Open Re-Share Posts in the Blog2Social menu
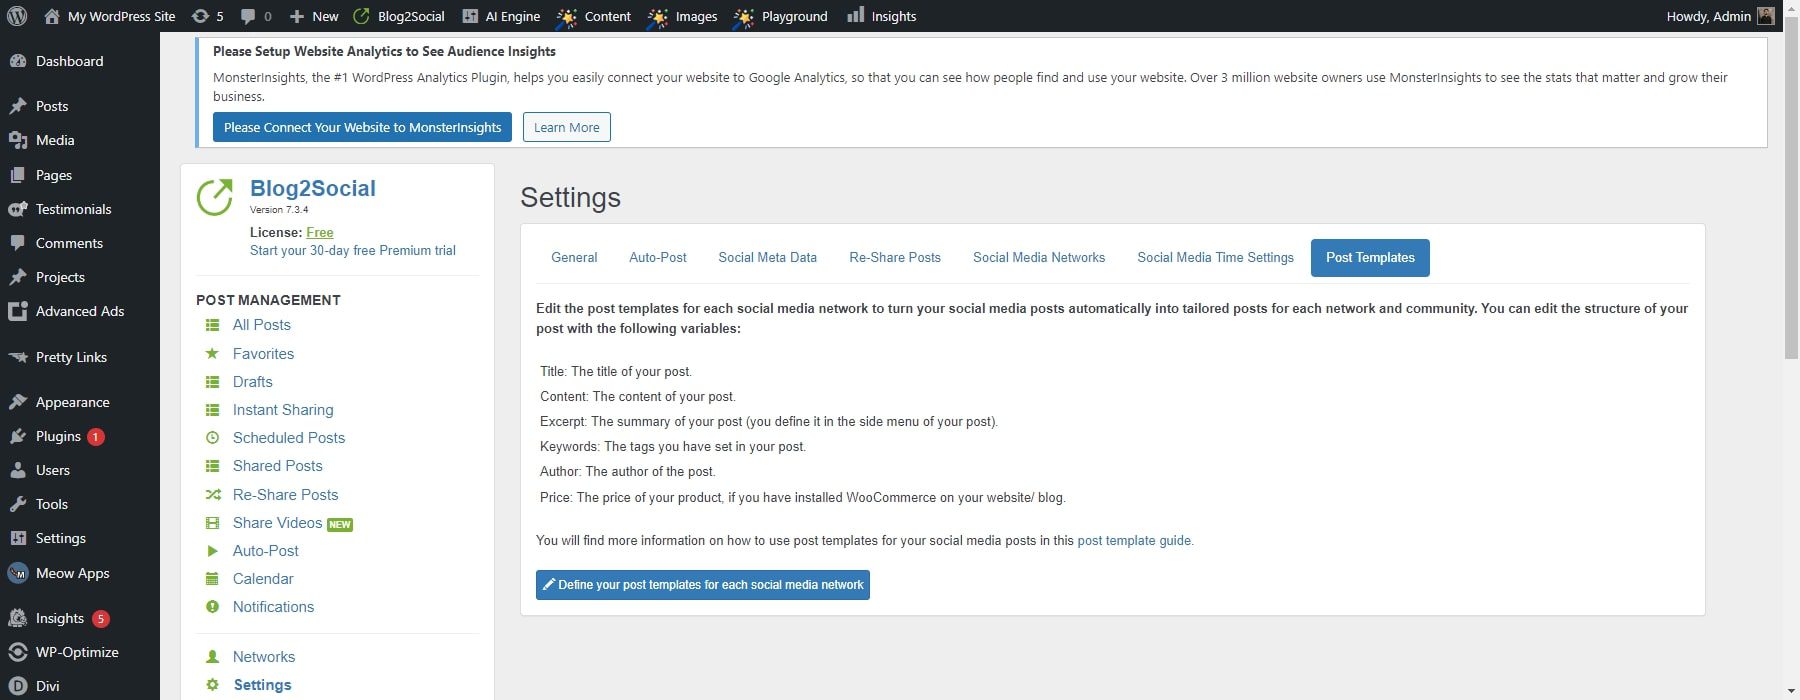The width and height of the screenshot is (1800, 700). (285, 495)
